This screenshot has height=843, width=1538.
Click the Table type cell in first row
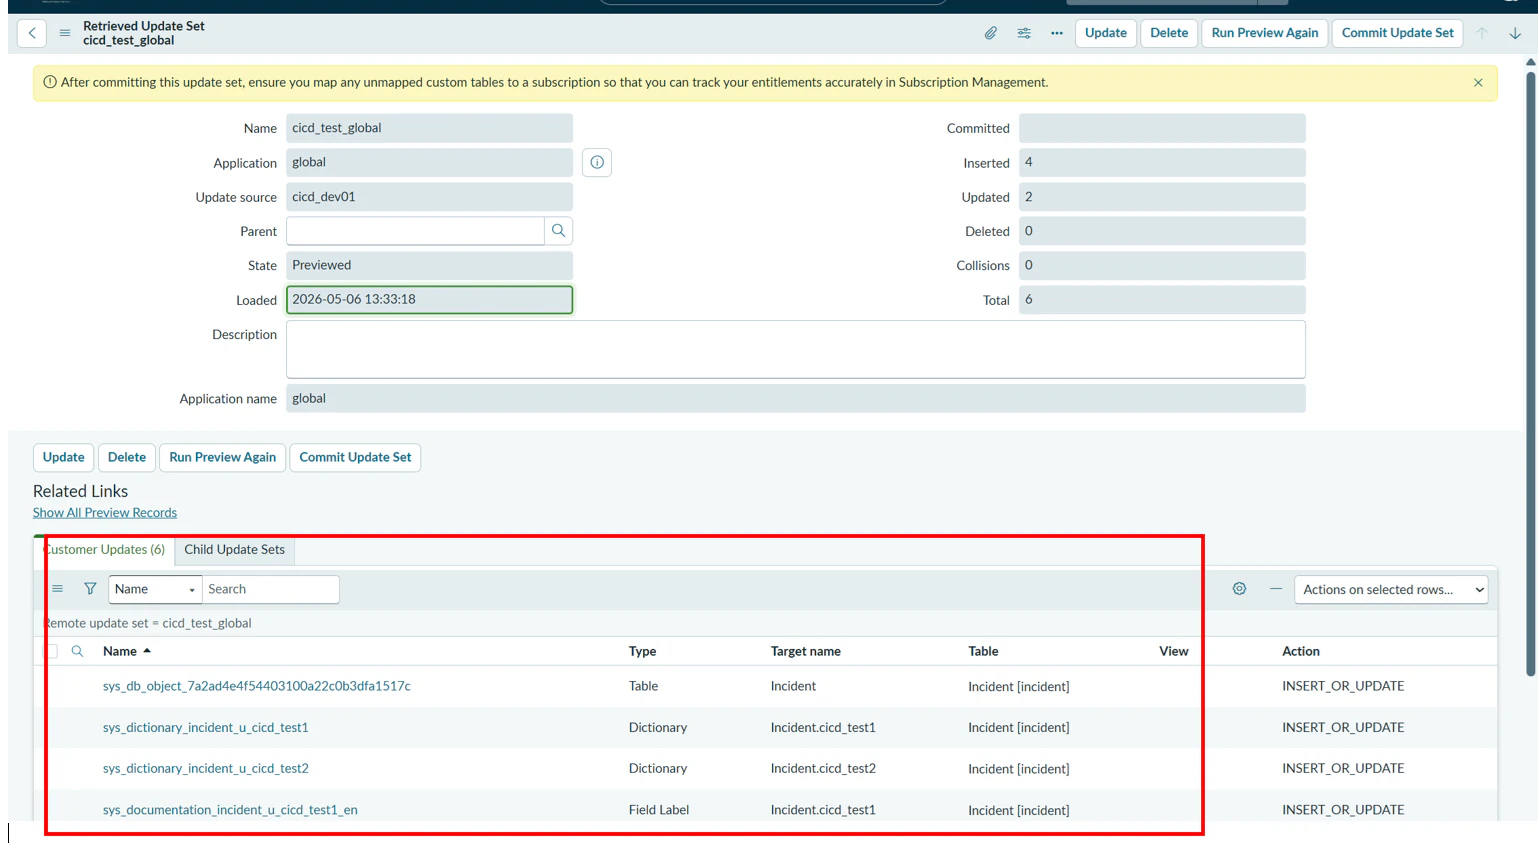(644, 686)
